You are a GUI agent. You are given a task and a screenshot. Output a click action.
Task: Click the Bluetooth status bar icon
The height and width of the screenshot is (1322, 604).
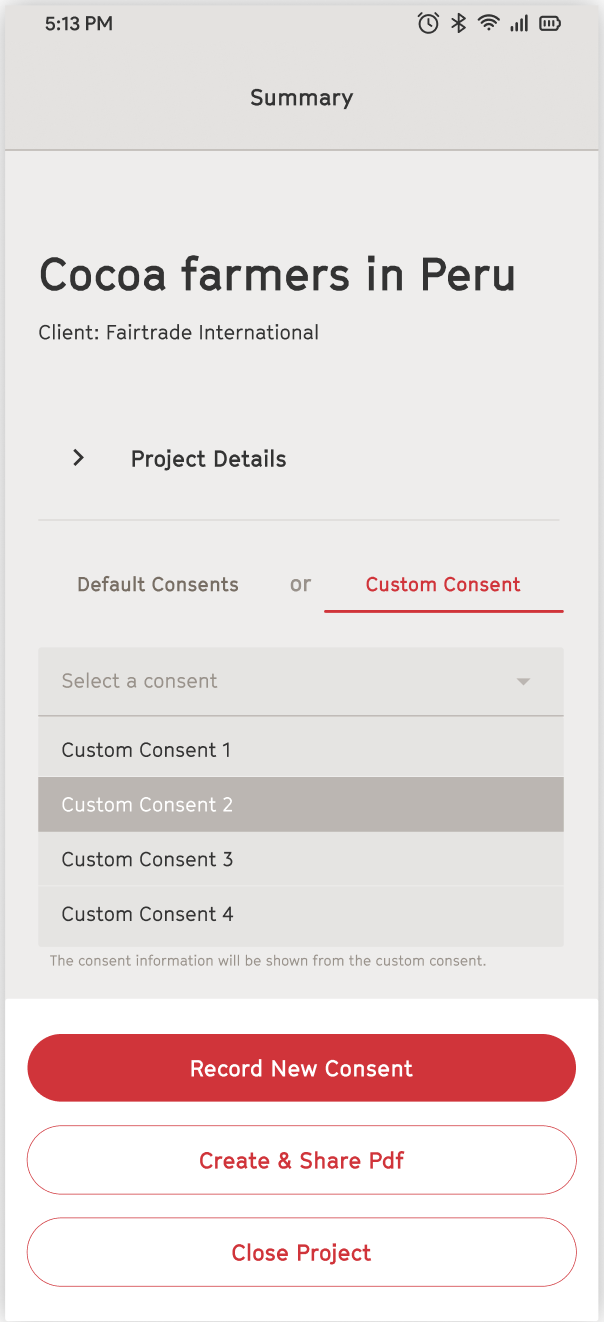point(459,23)
